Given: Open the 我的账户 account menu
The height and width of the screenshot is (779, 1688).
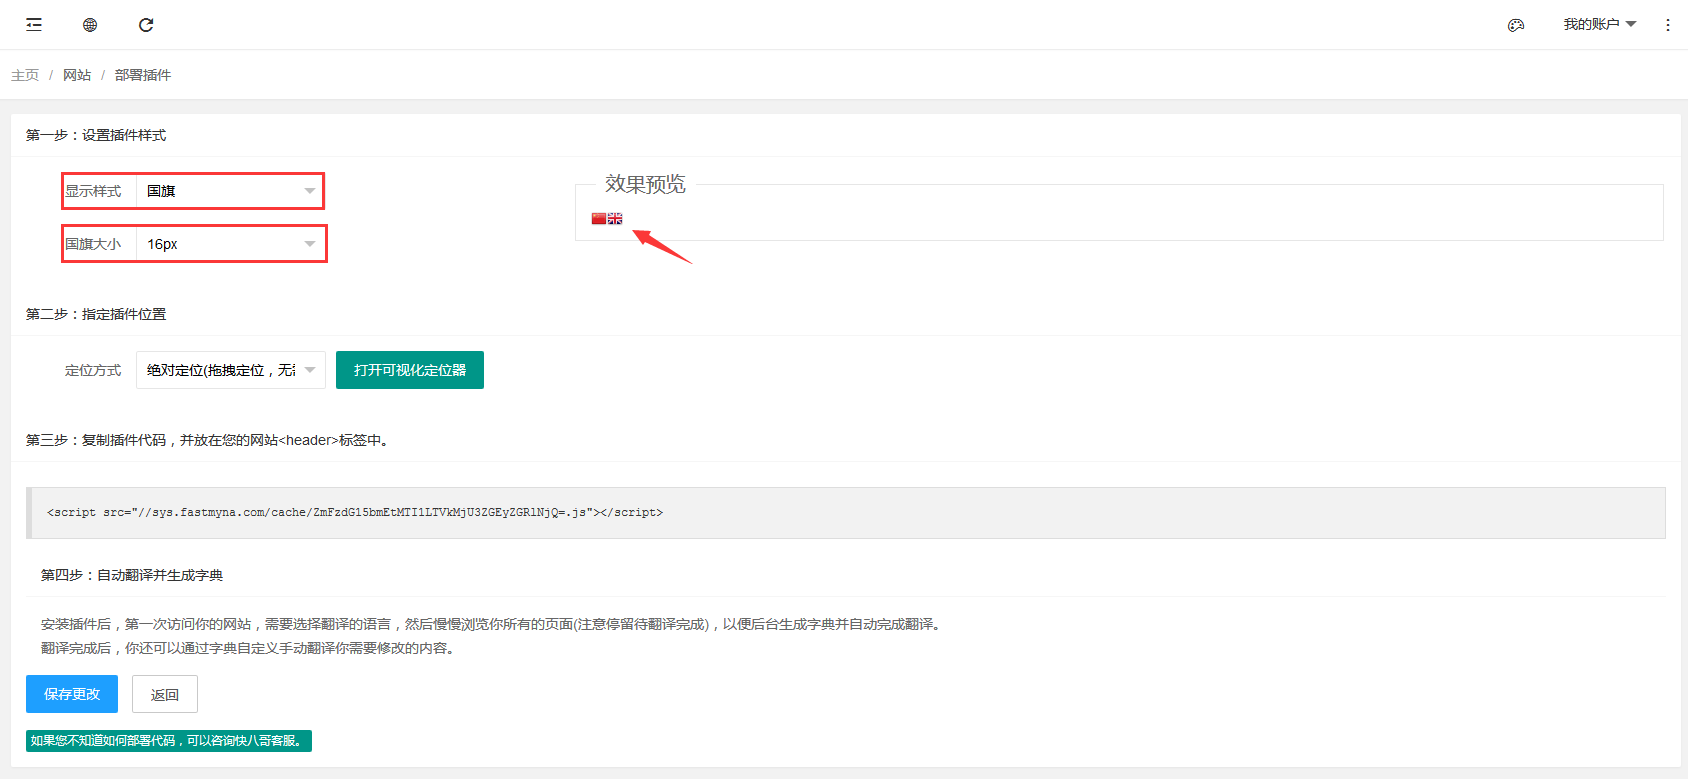Looking at the screenshot, I should (1600, 24).
